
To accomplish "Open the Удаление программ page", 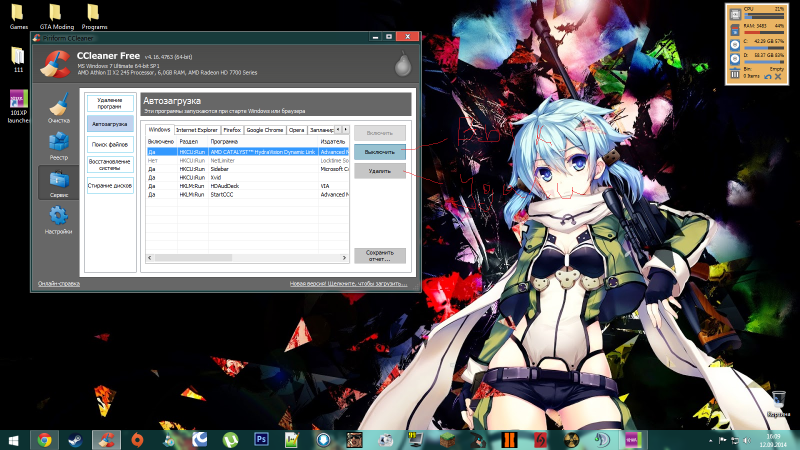I will tap(110, 104).
